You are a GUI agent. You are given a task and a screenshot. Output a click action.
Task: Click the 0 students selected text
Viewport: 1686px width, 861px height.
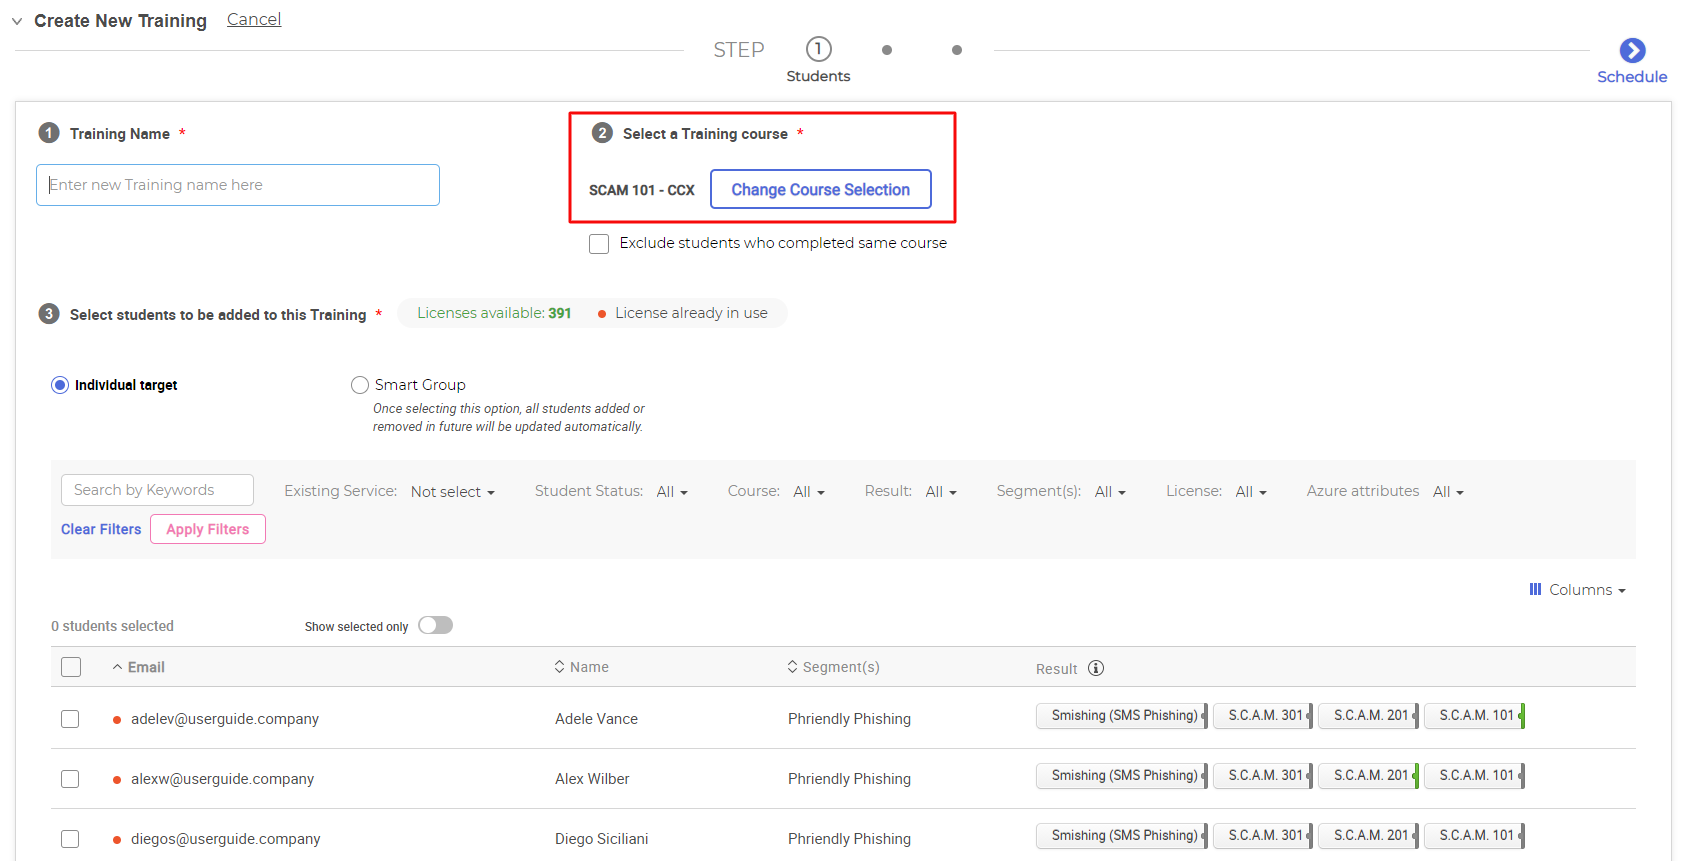[112, 626]
